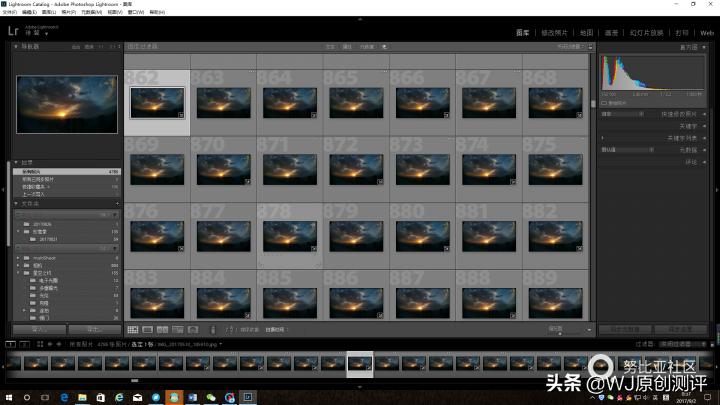Expand the Metadata panel
The width and height of the screenshot is (720, 405).
point(705,149)
